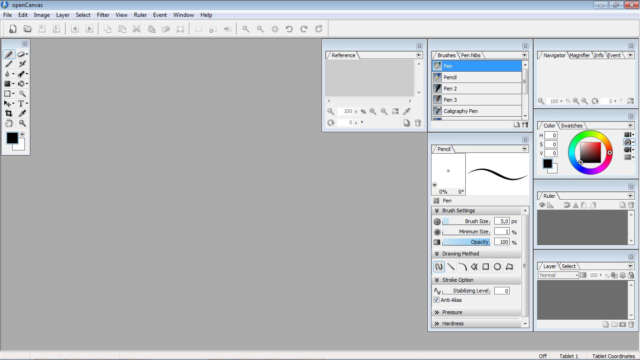
Task: Click the Brush Size value field
Action: 502,221
